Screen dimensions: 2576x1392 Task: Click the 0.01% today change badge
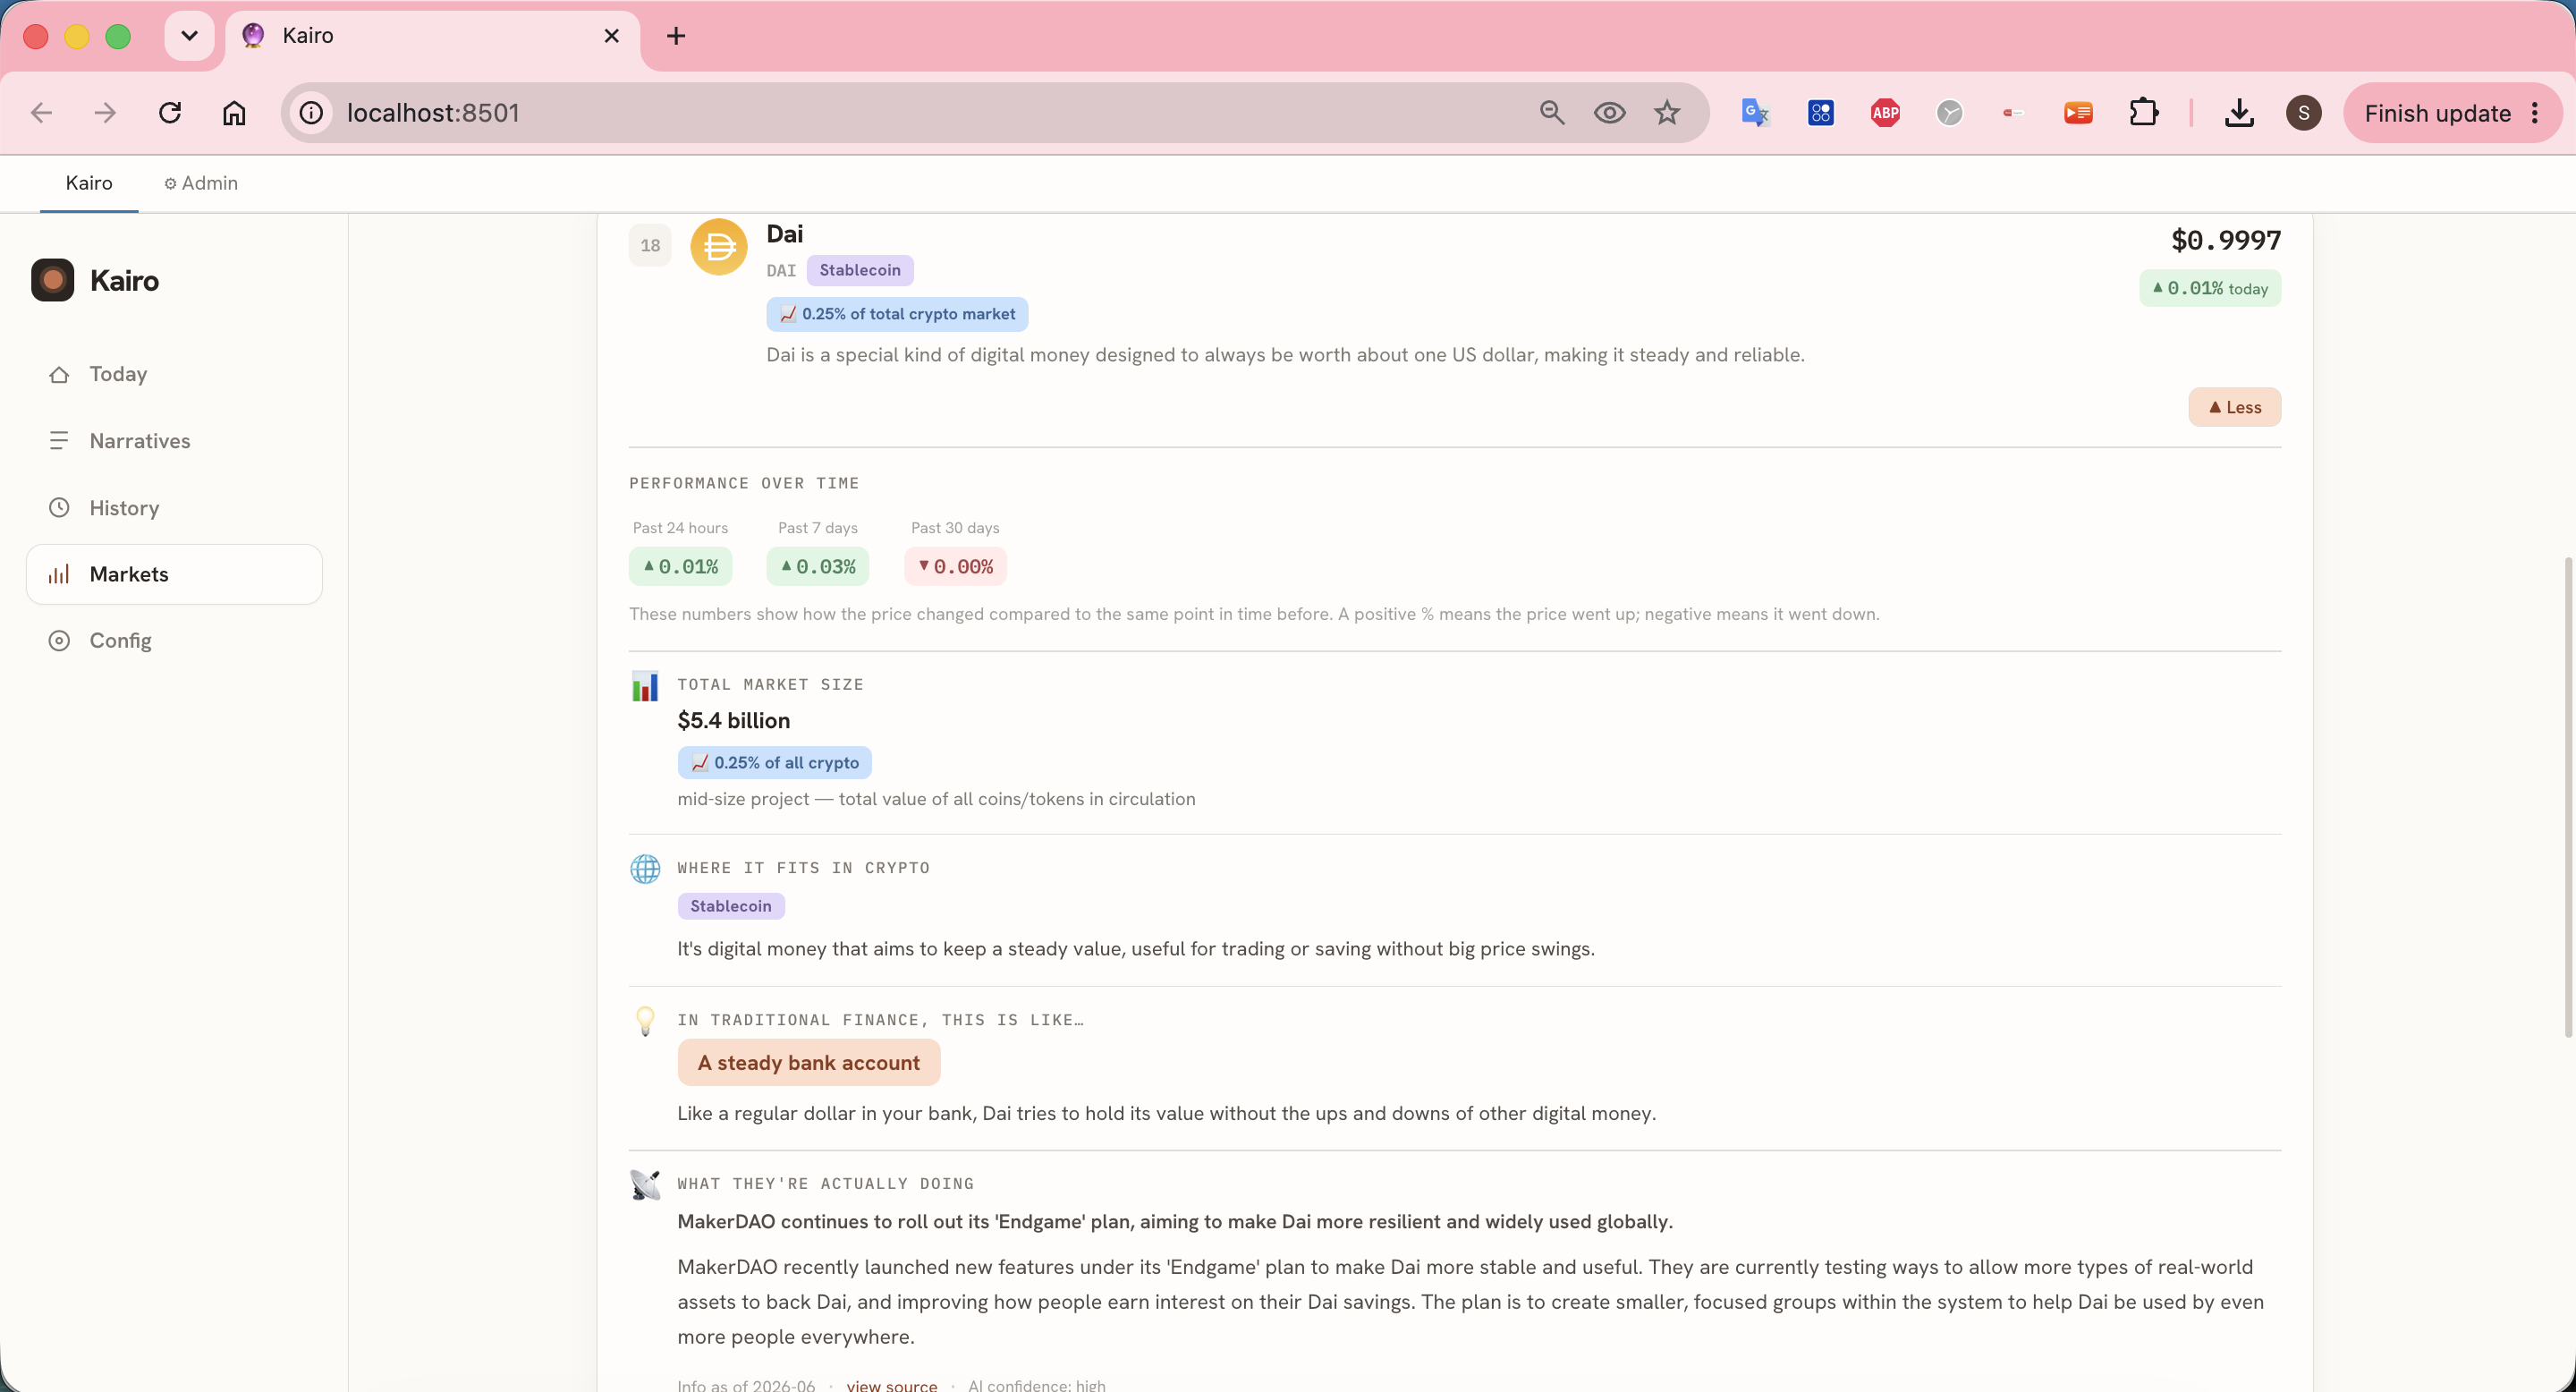tap(2210, 289)
